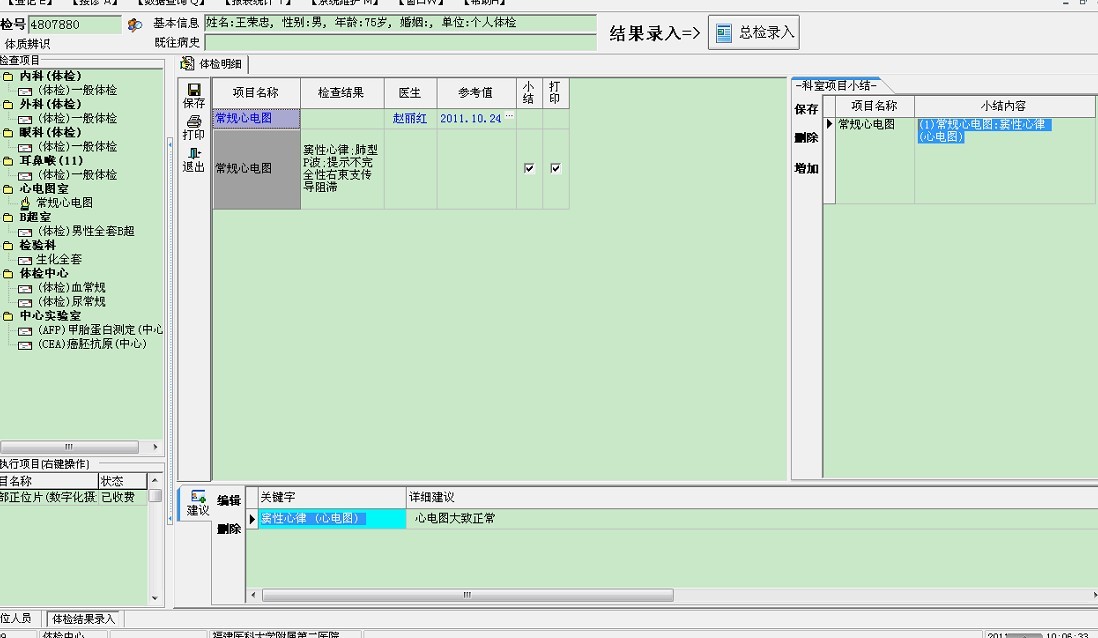The image size is (1098, 638).
Task: Click the 状态 column header
Action: [x=123, y=481]
